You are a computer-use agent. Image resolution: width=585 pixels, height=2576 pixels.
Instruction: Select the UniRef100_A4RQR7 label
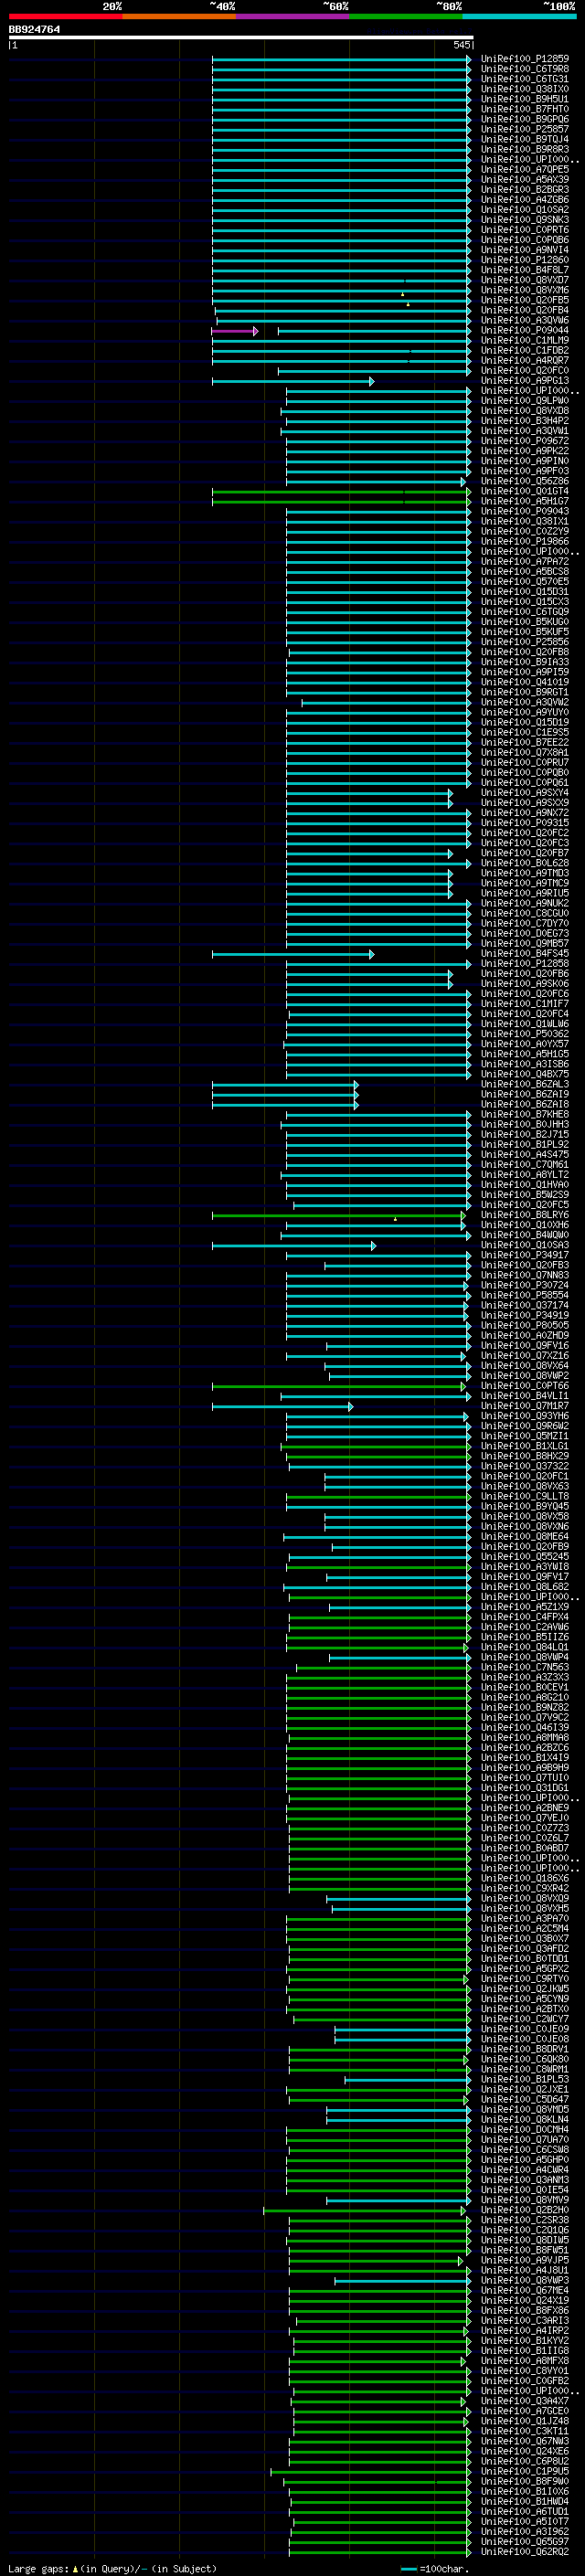pos(525,360)
